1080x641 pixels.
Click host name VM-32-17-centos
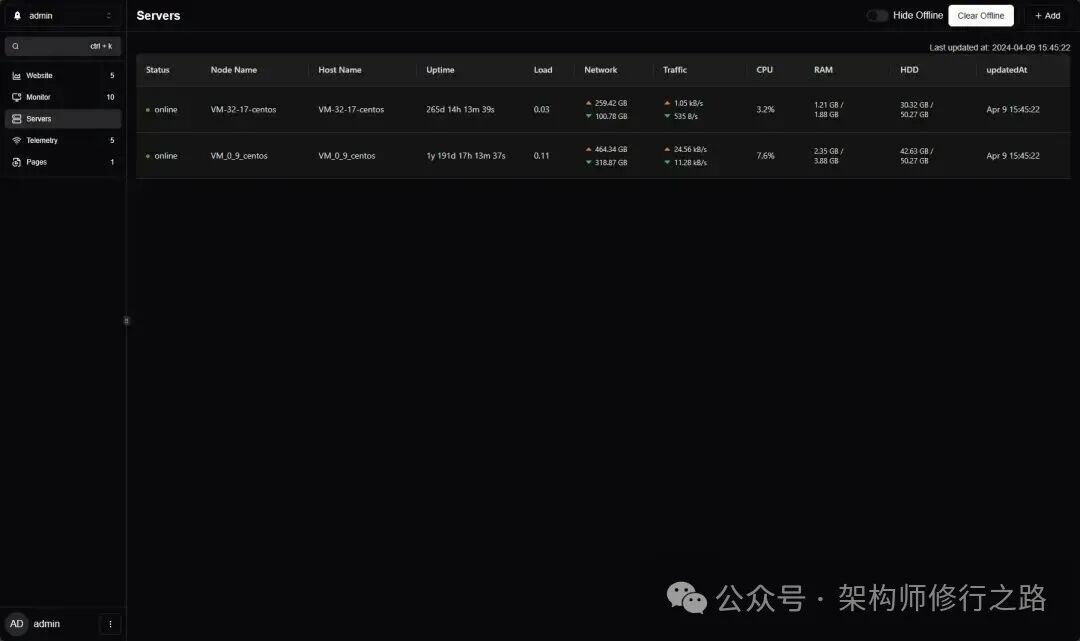coord(351,109)
